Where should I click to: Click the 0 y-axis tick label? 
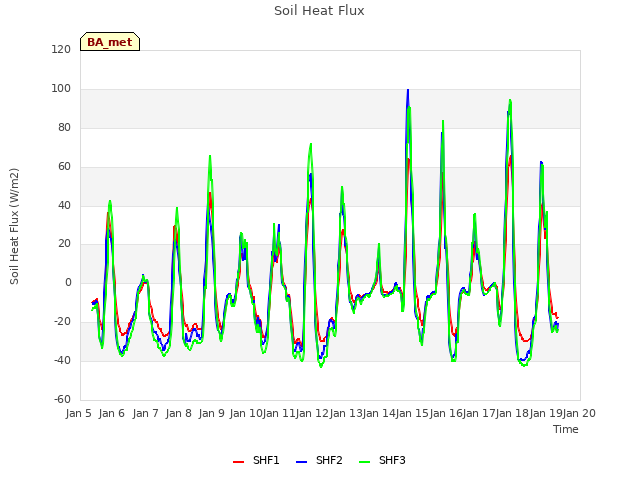pos(68,282)
